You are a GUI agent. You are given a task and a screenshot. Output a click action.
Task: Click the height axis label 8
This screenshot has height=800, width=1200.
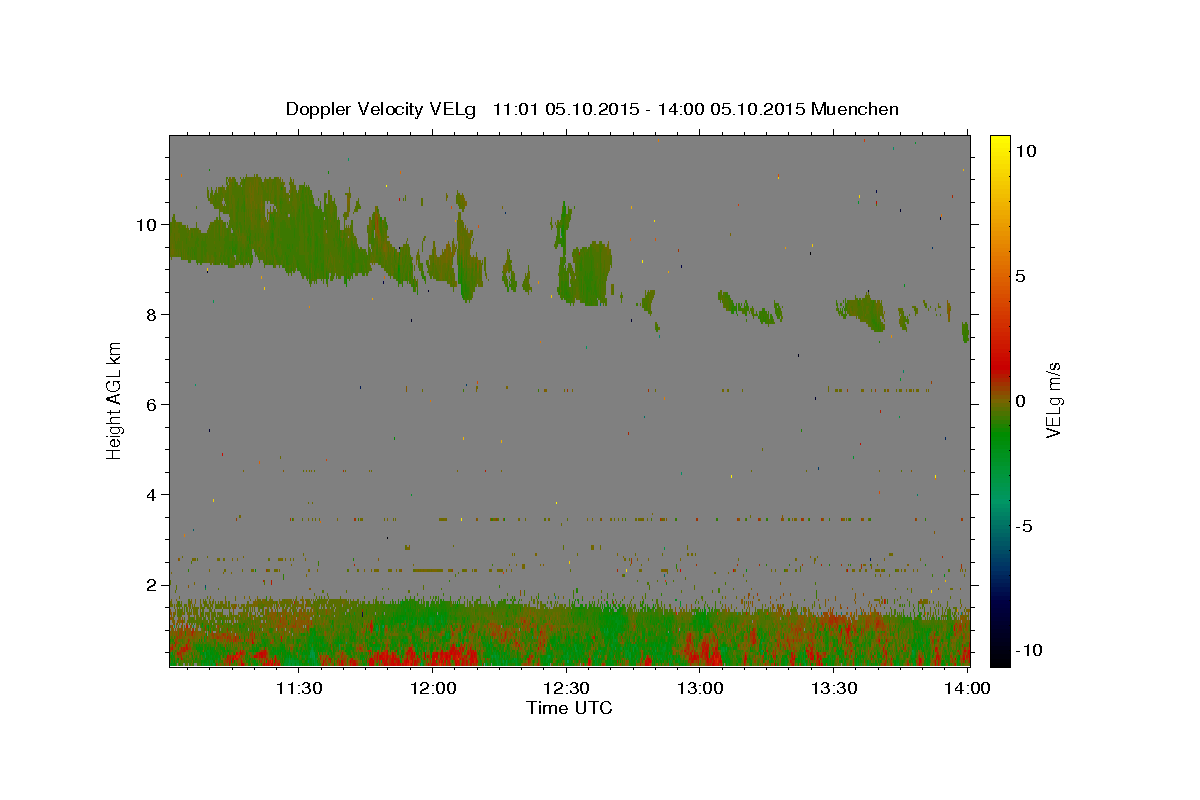pyautogui.click(x=151, y=314)
